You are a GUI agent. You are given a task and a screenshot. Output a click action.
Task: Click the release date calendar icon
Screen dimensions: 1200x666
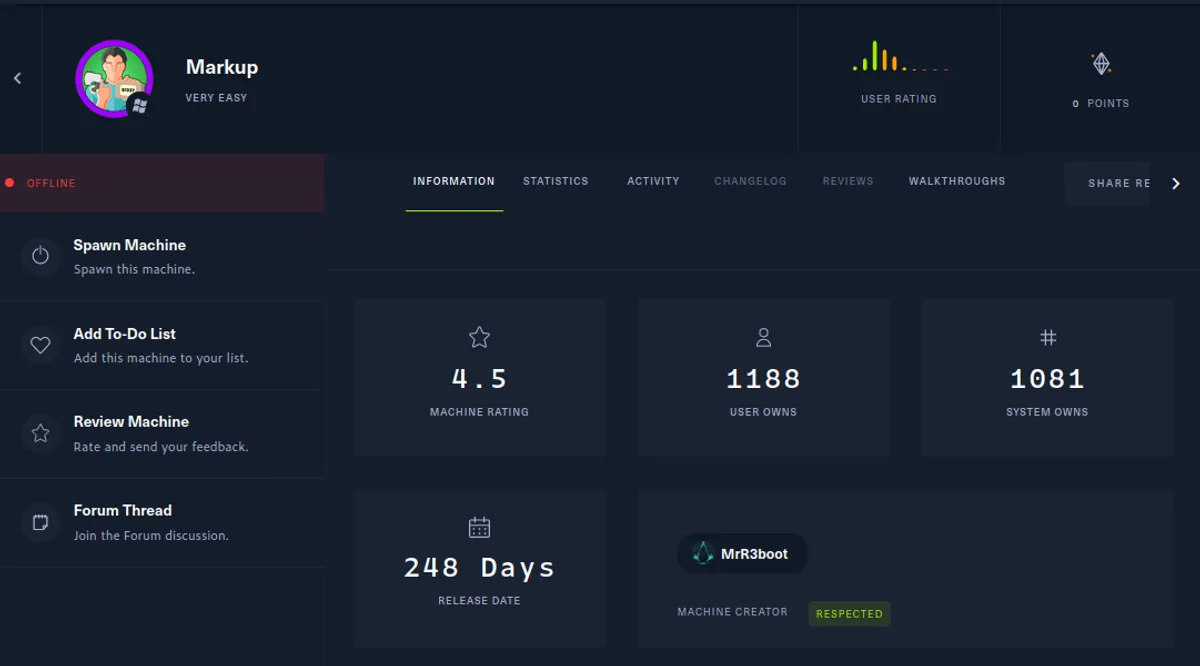click(x=479, y=527)
